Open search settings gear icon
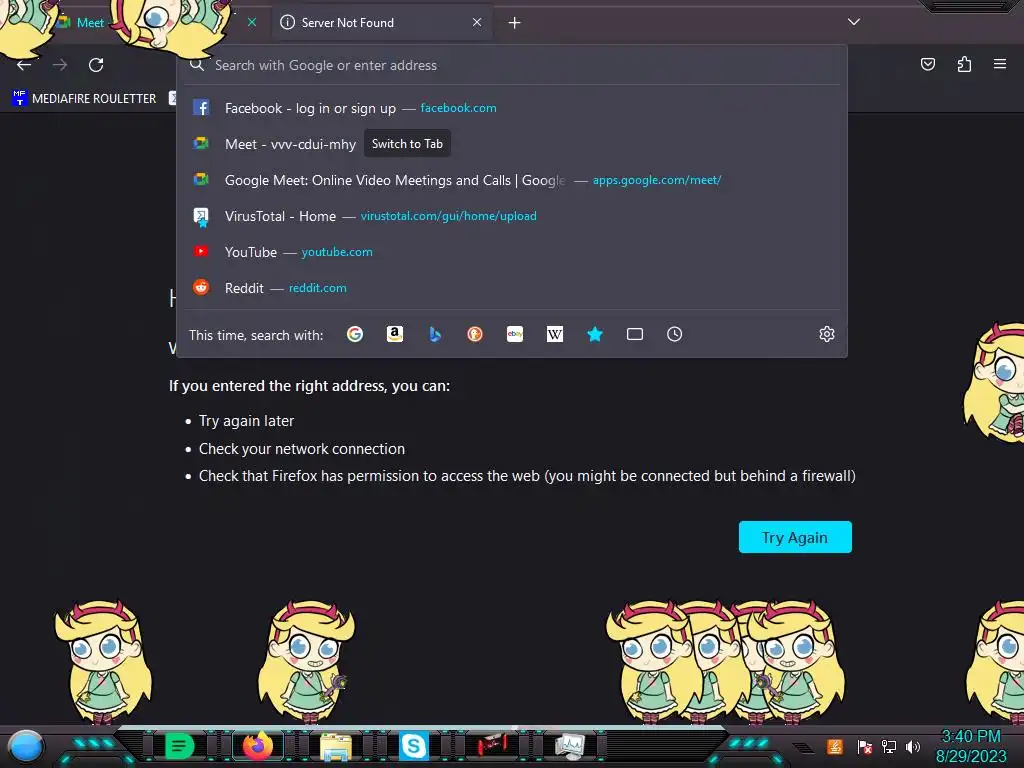 [x=827, y=334]
